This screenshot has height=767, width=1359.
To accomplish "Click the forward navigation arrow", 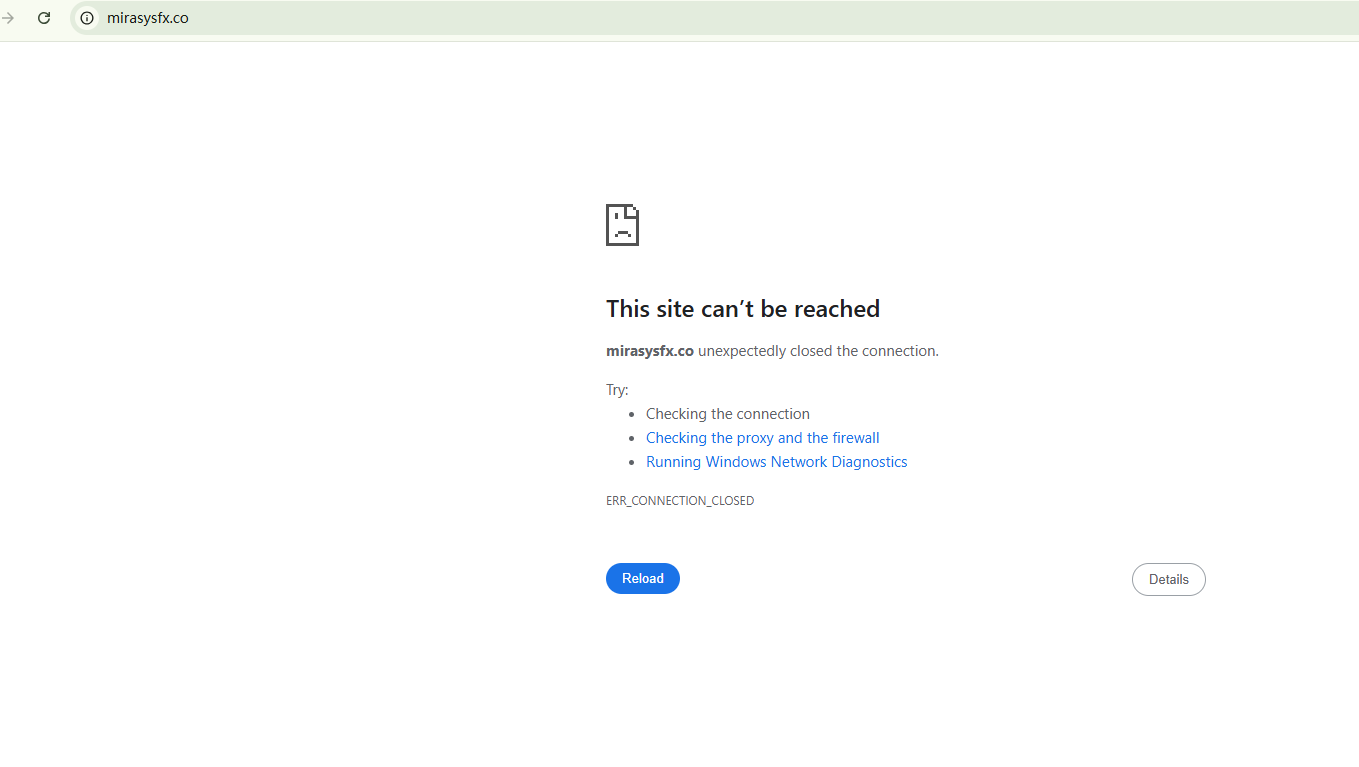I will pyautogui.click(x=8, y=18).
